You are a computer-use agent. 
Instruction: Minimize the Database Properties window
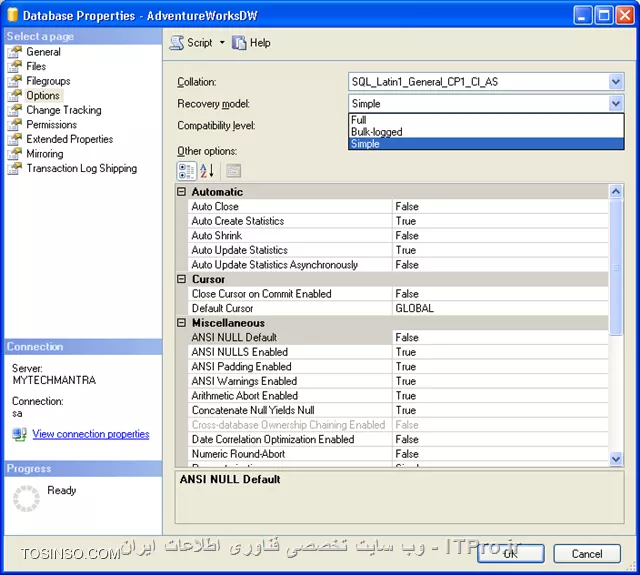[x=582, y=16]
